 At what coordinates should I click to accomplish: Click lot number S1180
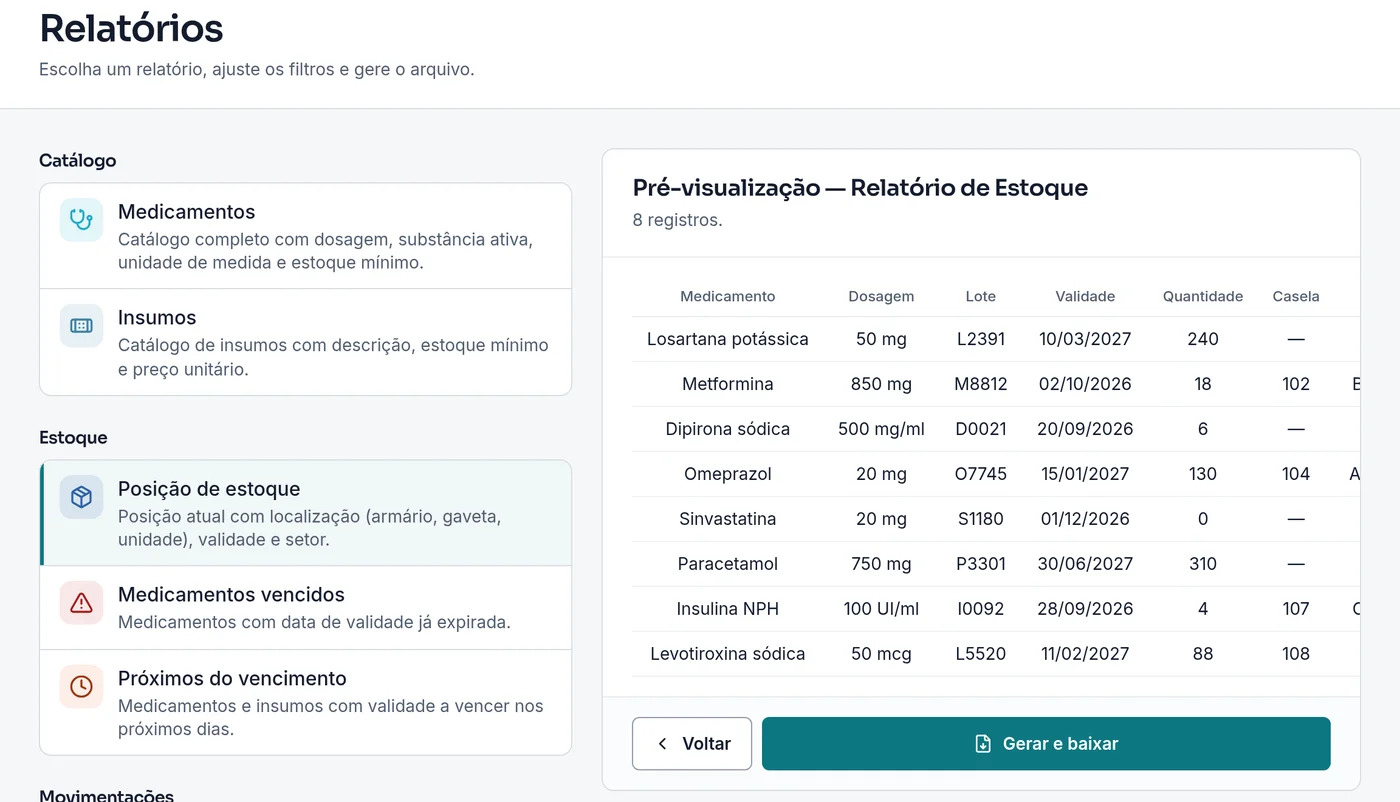click(981, 519)
